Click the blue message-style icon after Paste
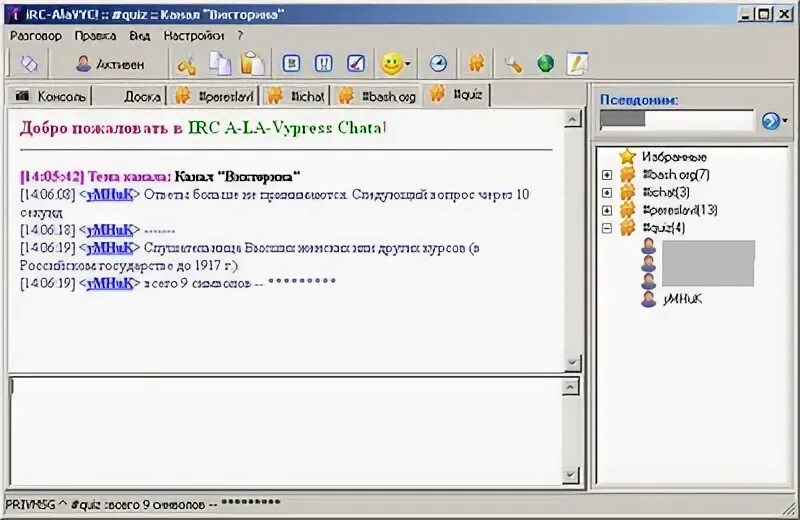Screen dimensions: 800x520 point(291,64)
